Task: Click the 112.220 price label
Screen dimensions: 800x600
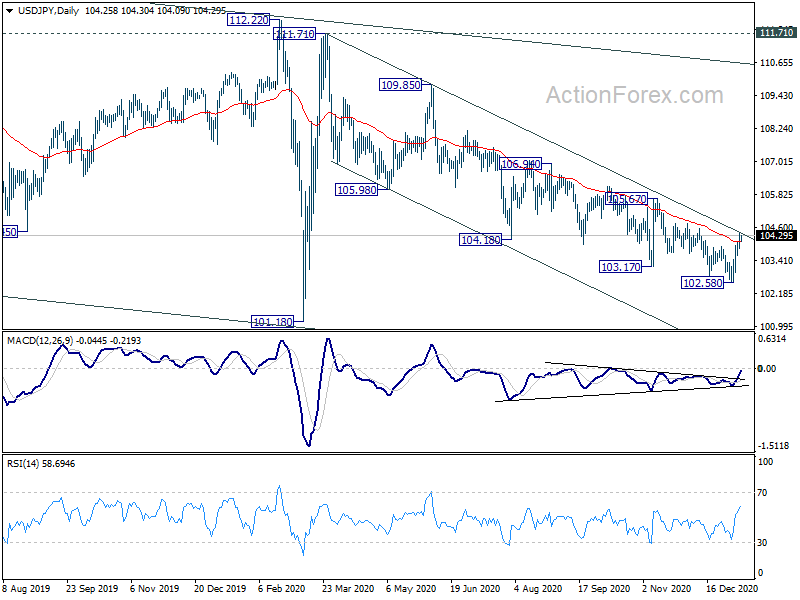Action: coord(248,20)
